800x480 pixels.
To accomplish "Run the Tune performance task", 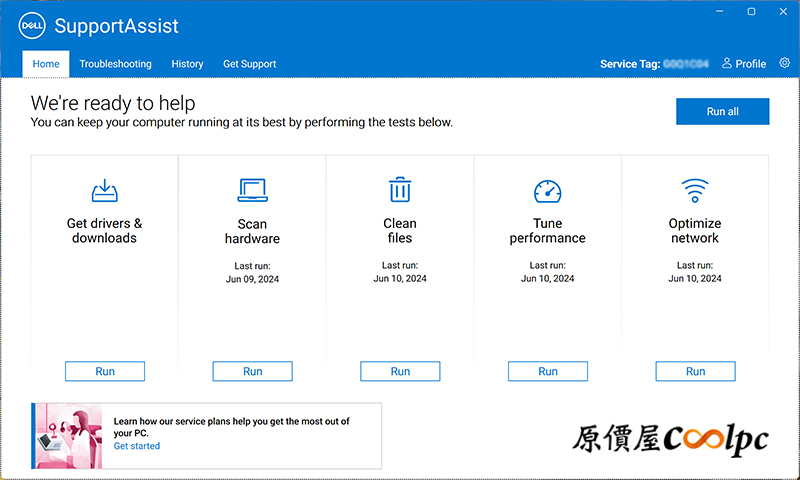I will point(547,371).
